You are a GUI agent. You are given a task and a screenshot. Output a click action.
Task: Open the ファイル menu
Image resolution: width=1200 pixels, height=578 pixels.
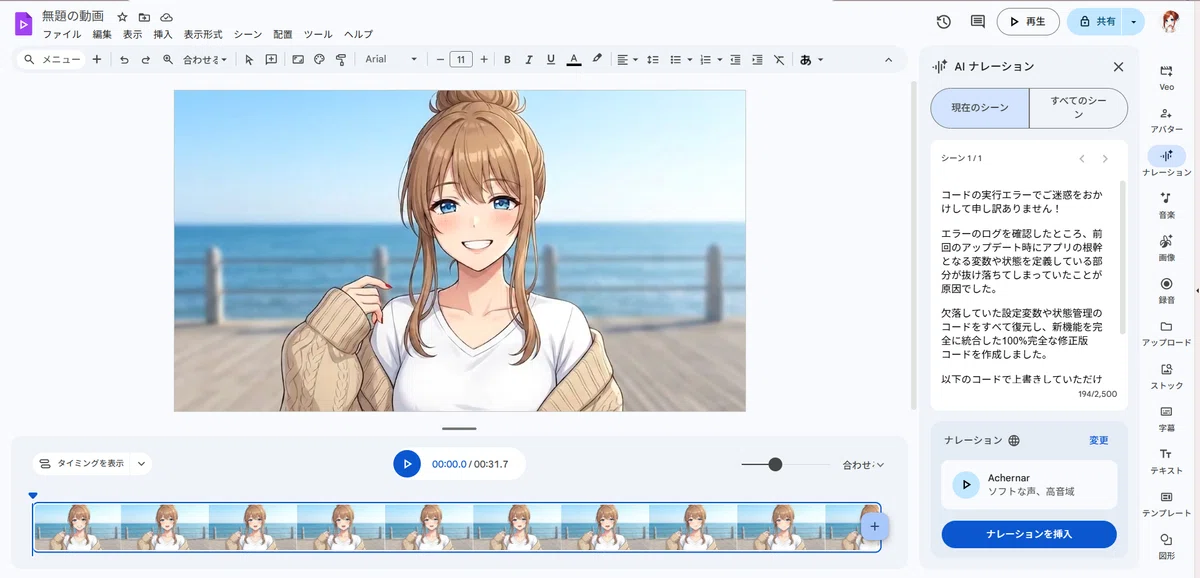(62, 34)
